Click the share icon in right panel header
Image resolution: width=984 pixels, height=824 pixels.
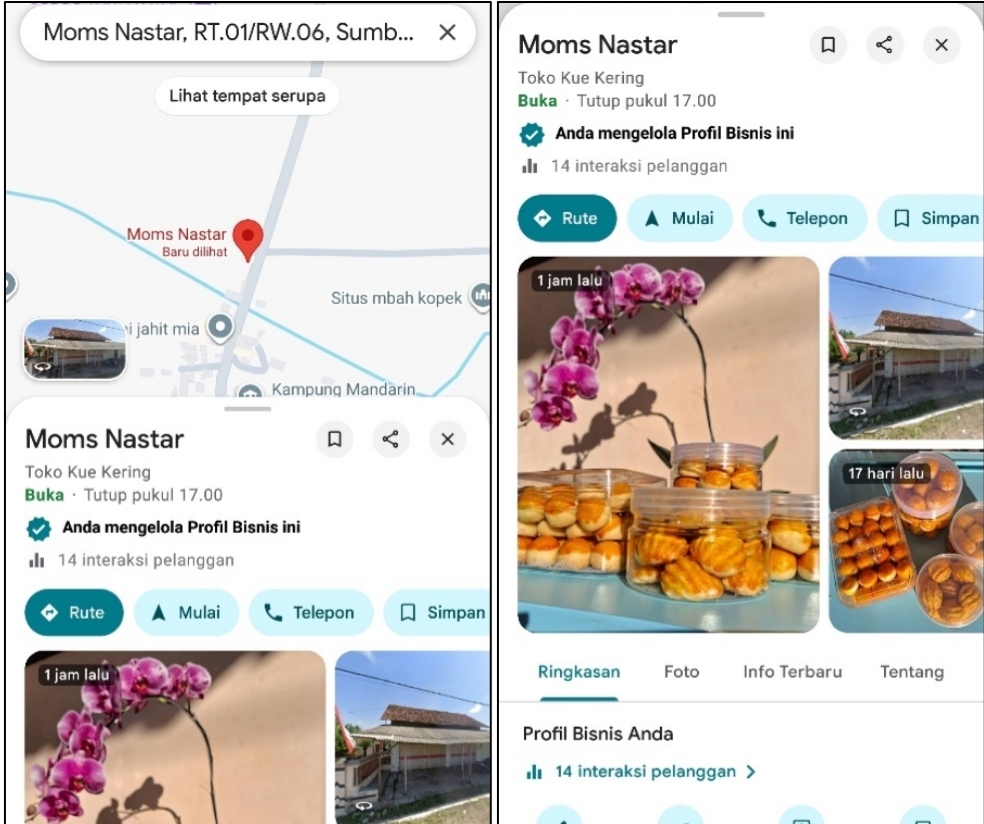(x=884, y=45)
